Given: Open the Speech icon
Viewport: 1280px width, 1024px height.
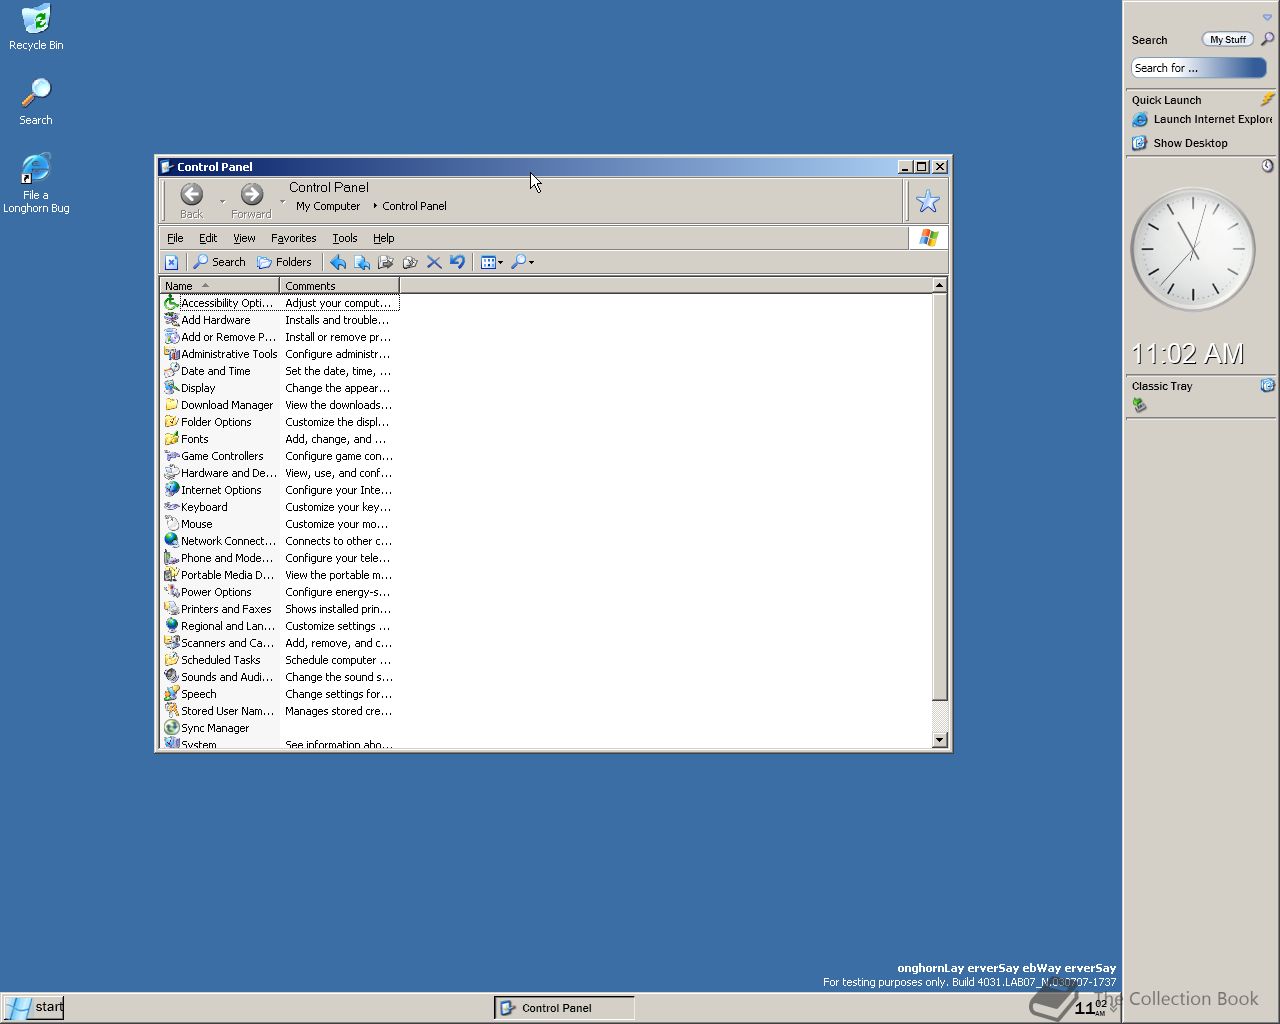Looking at the screenshot, I should point(171,694).
